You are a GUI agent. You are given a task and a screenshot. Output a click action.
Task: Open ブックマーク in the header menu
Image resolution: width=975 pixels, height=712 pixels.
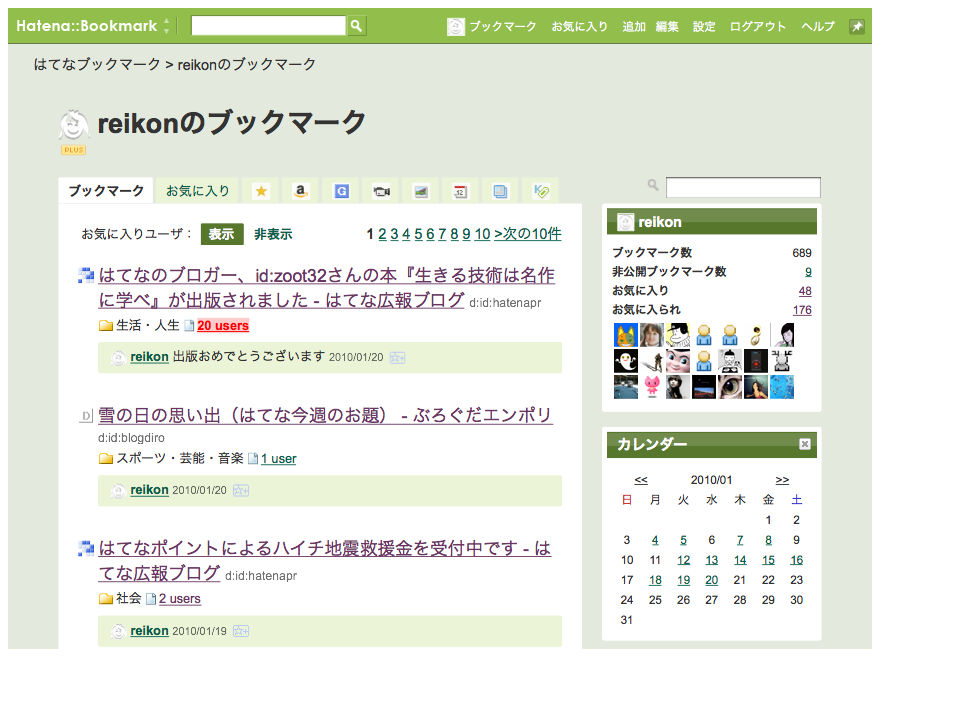(x=502, y=26)
